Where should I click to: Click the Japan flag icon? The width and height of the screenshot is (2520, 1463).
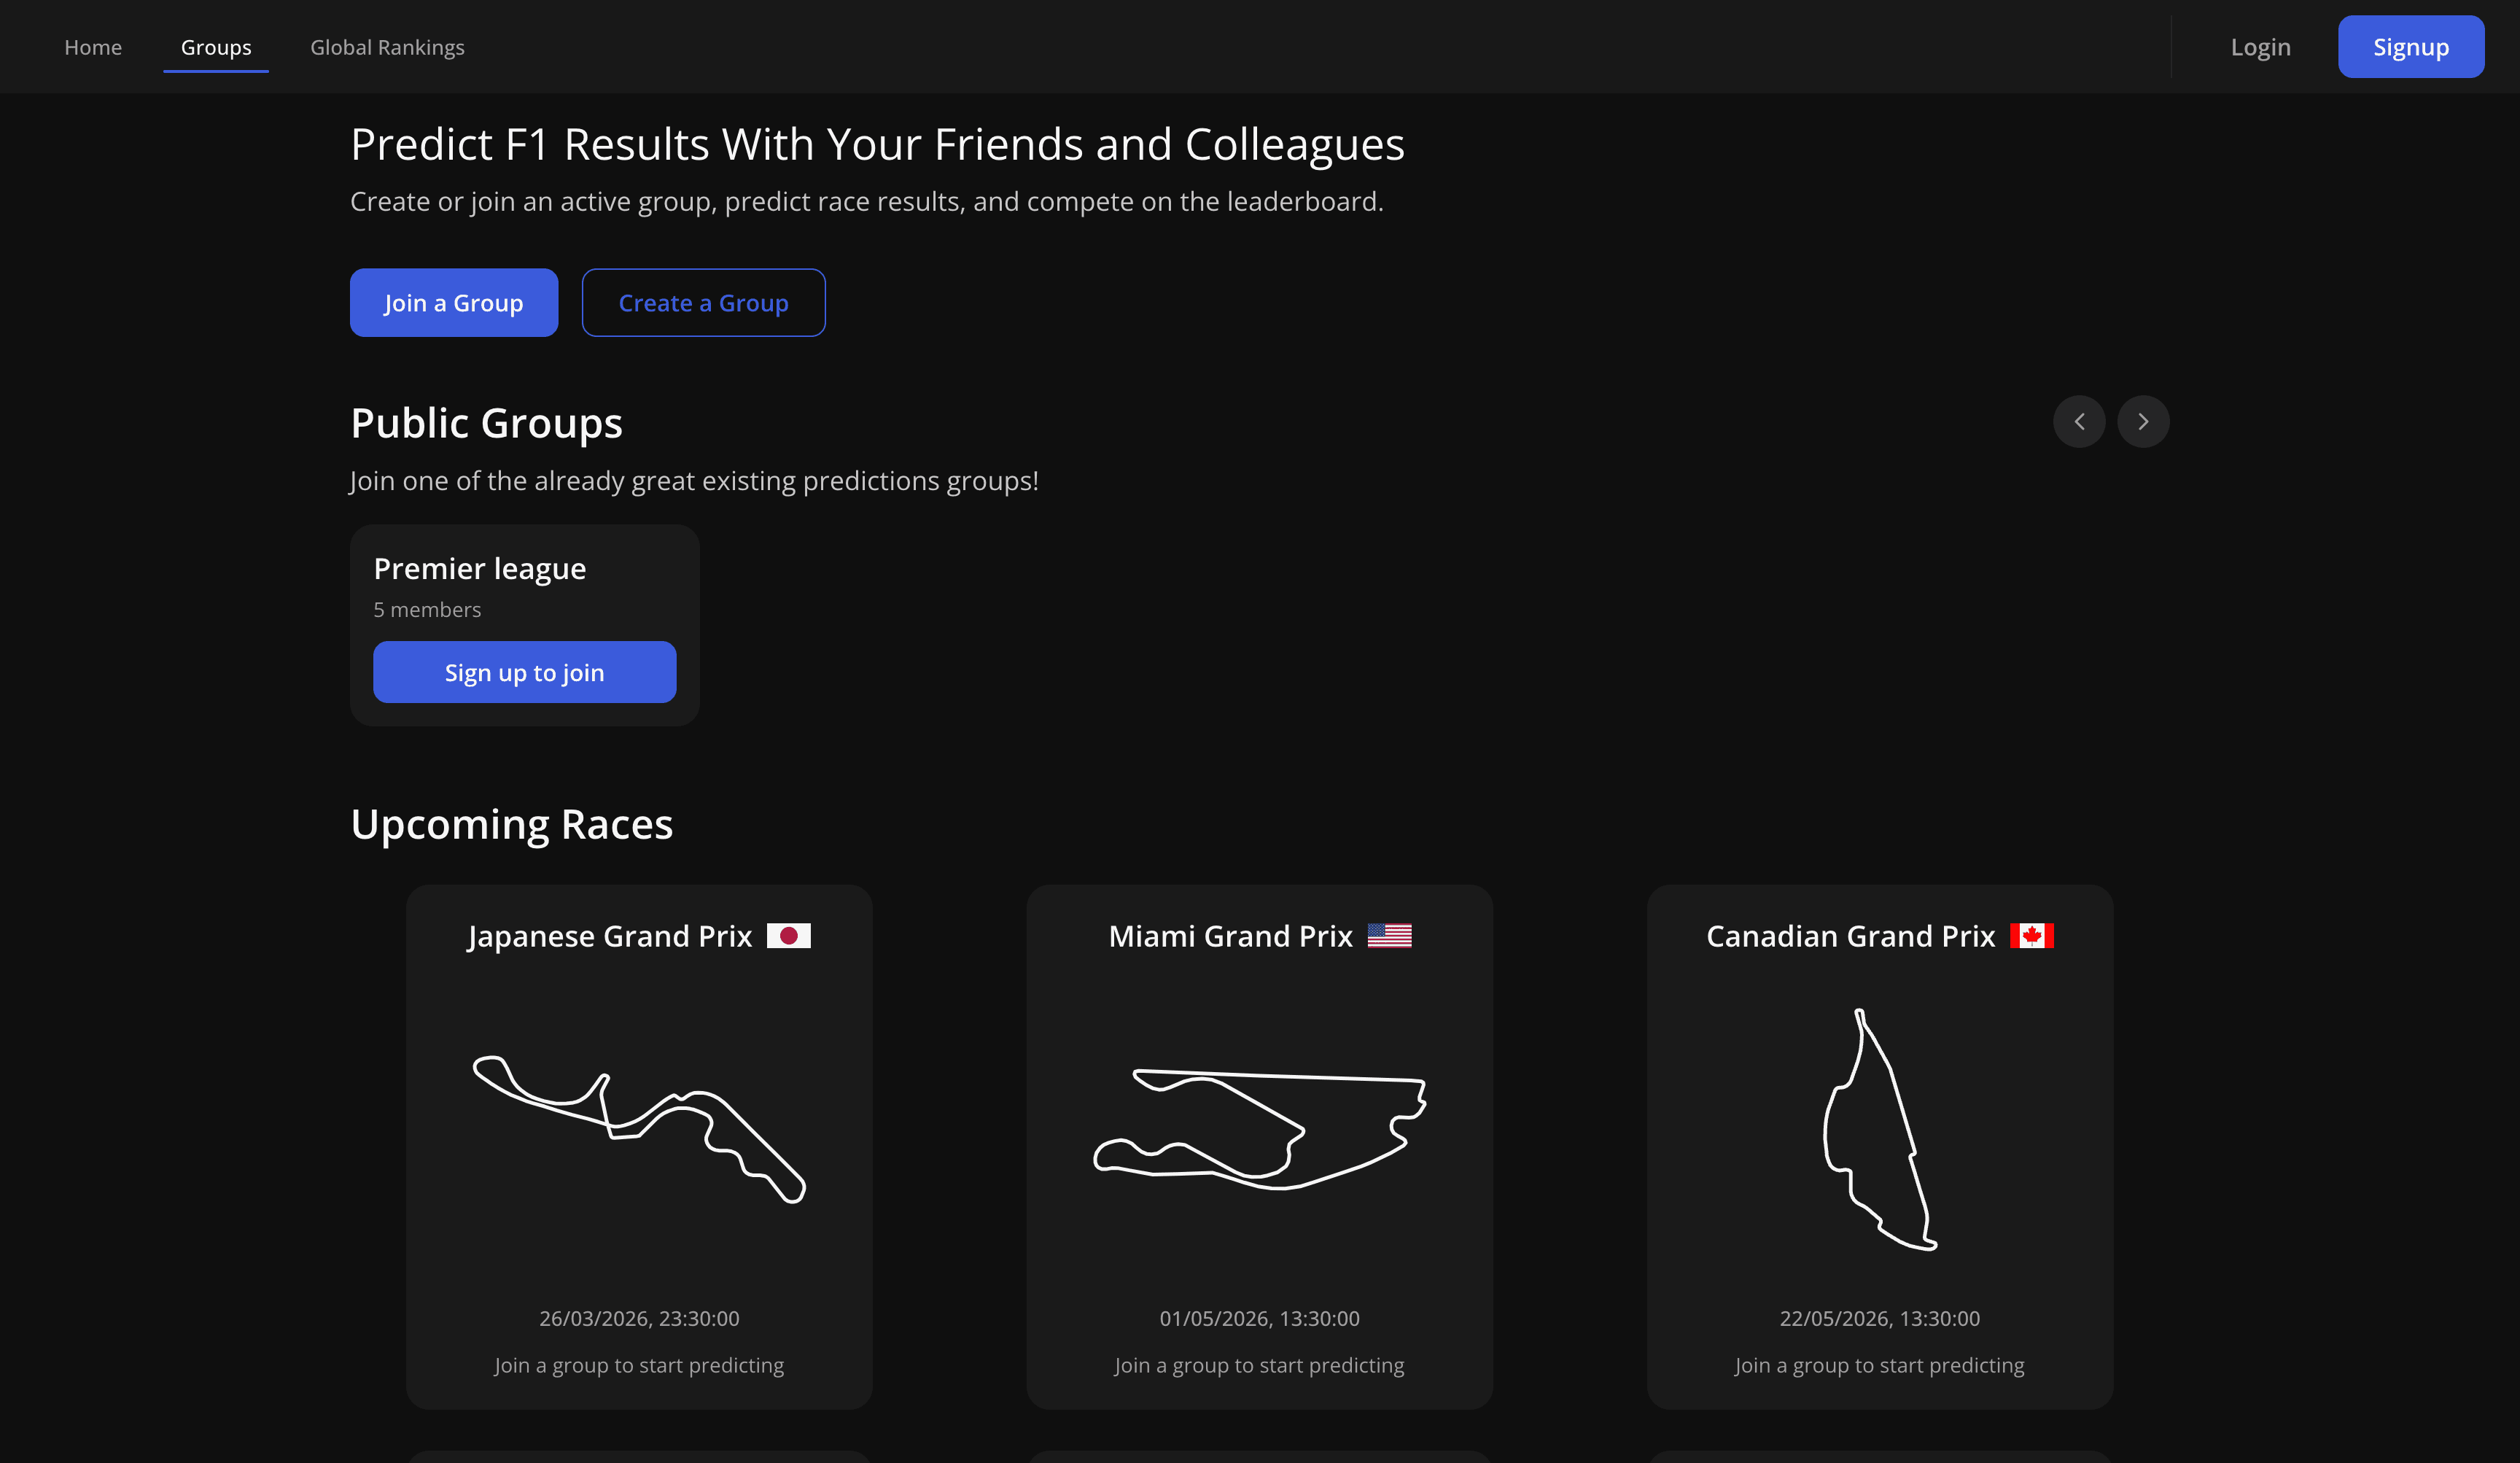[788, 936]
